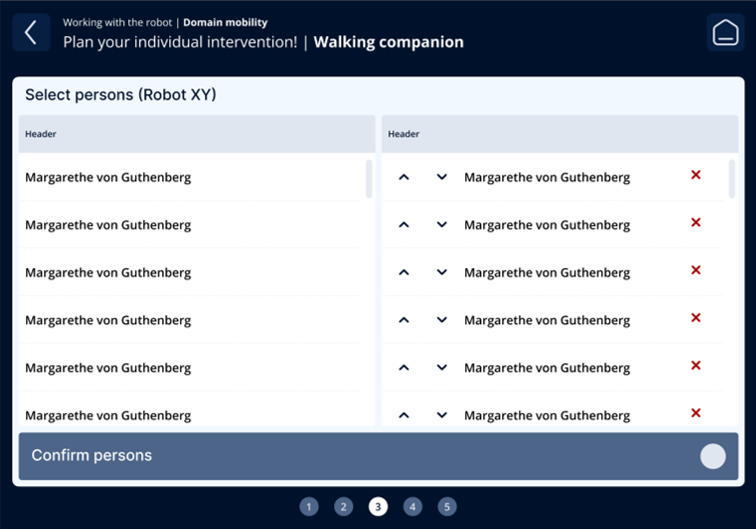The width and height of the screenshot is (756, 529).
Task: Select fifth Margarethe von Guthenberg in left list
Action: point(189,368)
